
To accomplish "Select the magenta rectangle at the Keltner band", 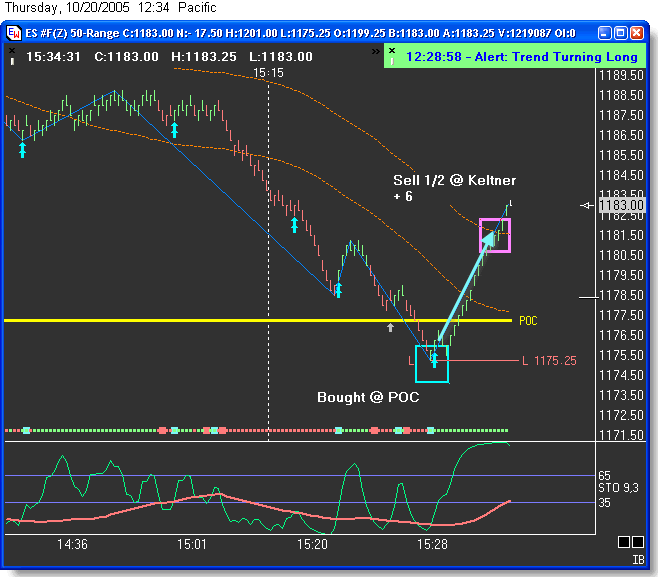I will pyautogui.click(x=495, y=235).
